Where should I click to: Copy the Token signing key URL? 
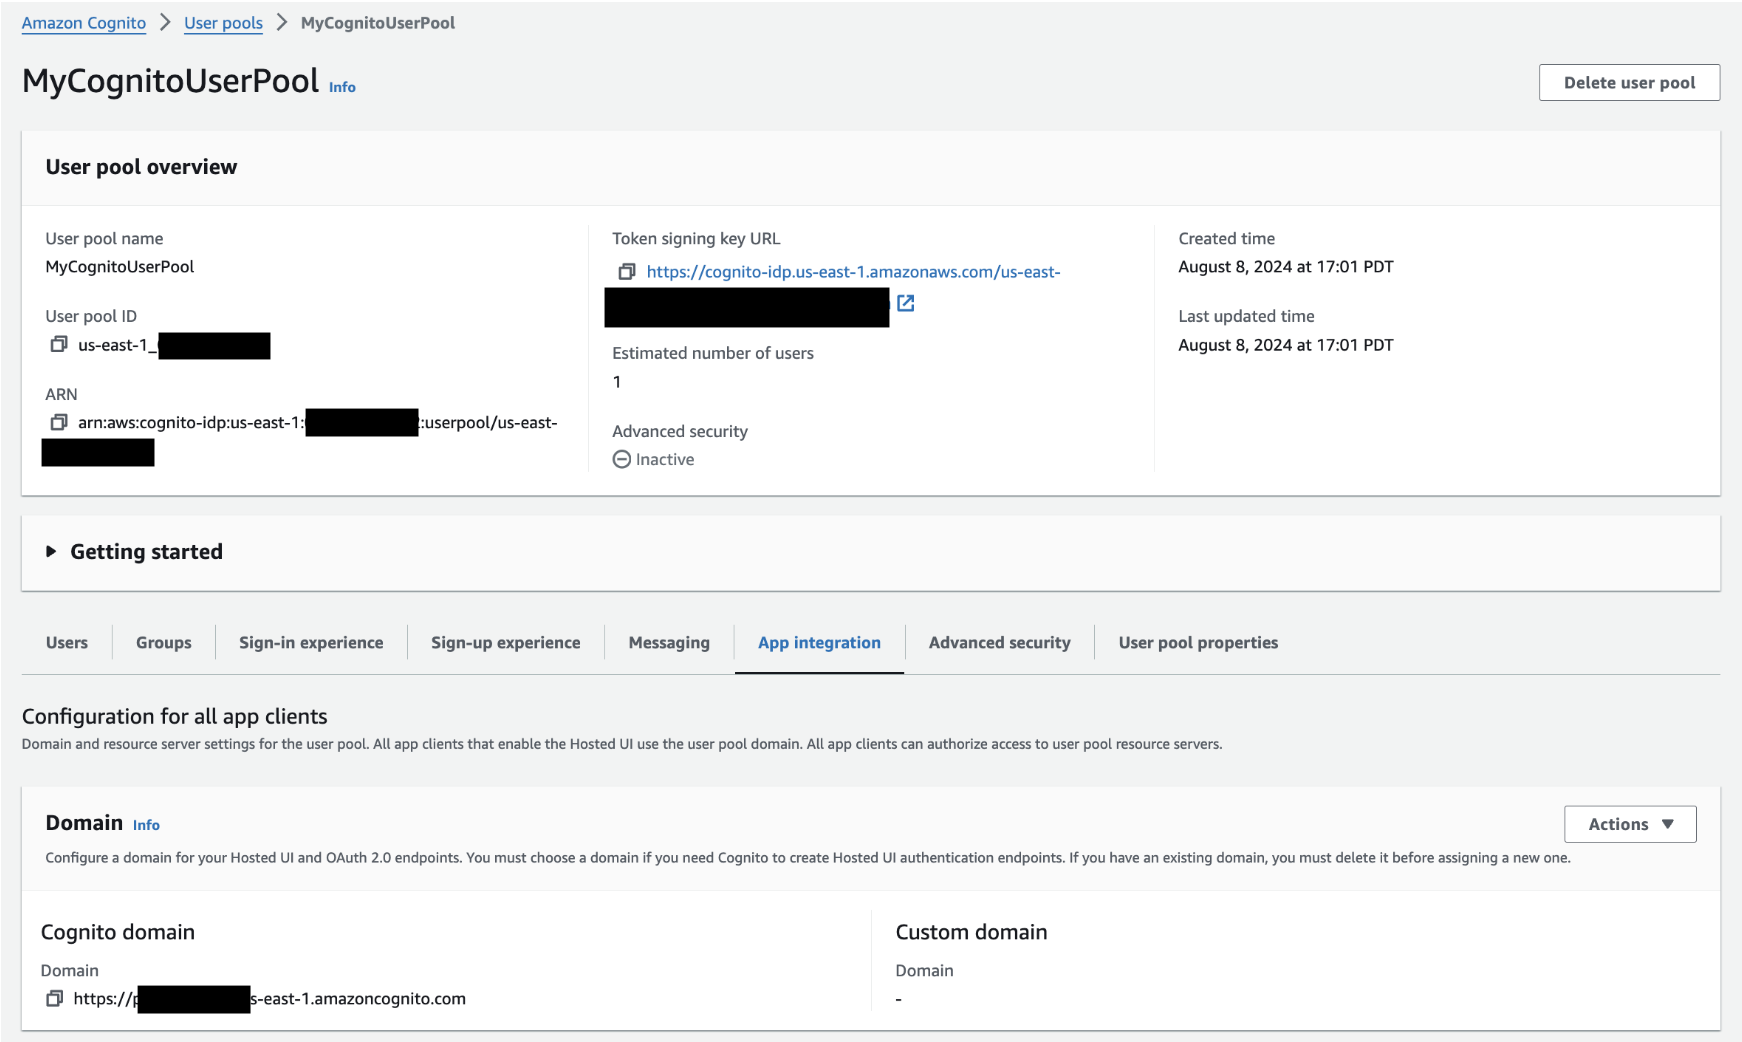pos(628,271)
